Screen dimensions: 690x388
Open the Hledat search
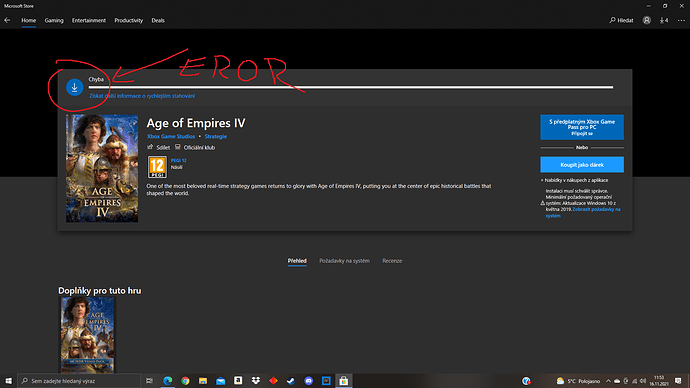tap(621, 20)
